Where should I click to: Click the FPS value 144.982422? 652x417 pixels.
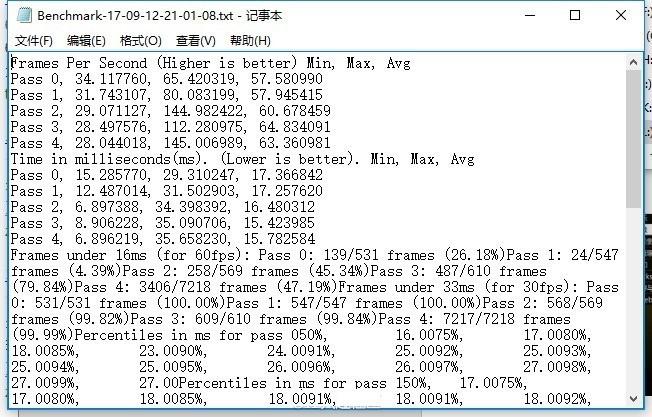(x=205, y=111)
